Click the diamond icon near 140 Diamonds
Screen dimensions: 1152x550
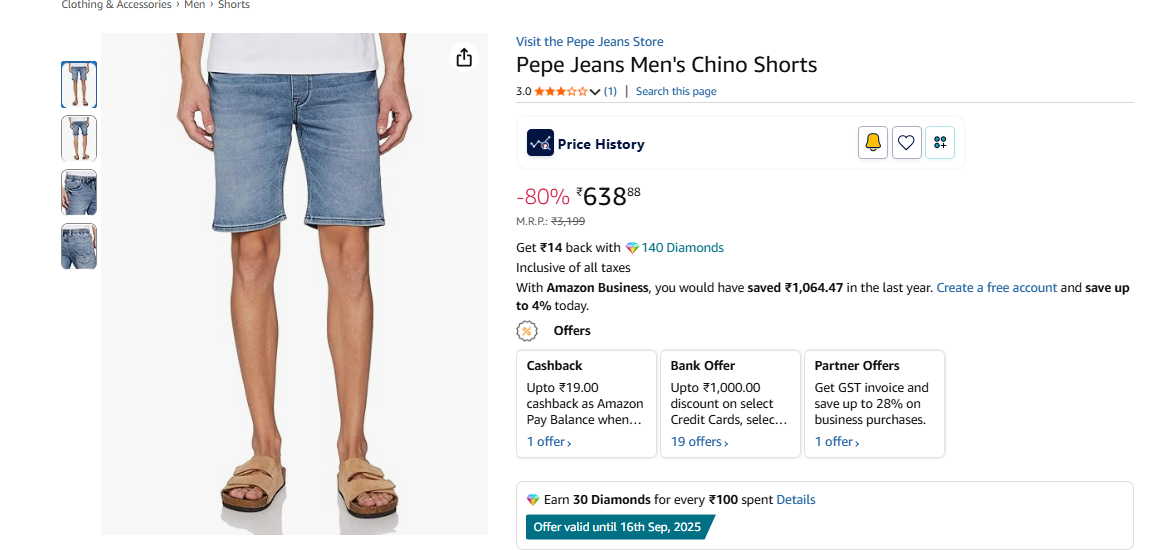click(x=632, y=248)
